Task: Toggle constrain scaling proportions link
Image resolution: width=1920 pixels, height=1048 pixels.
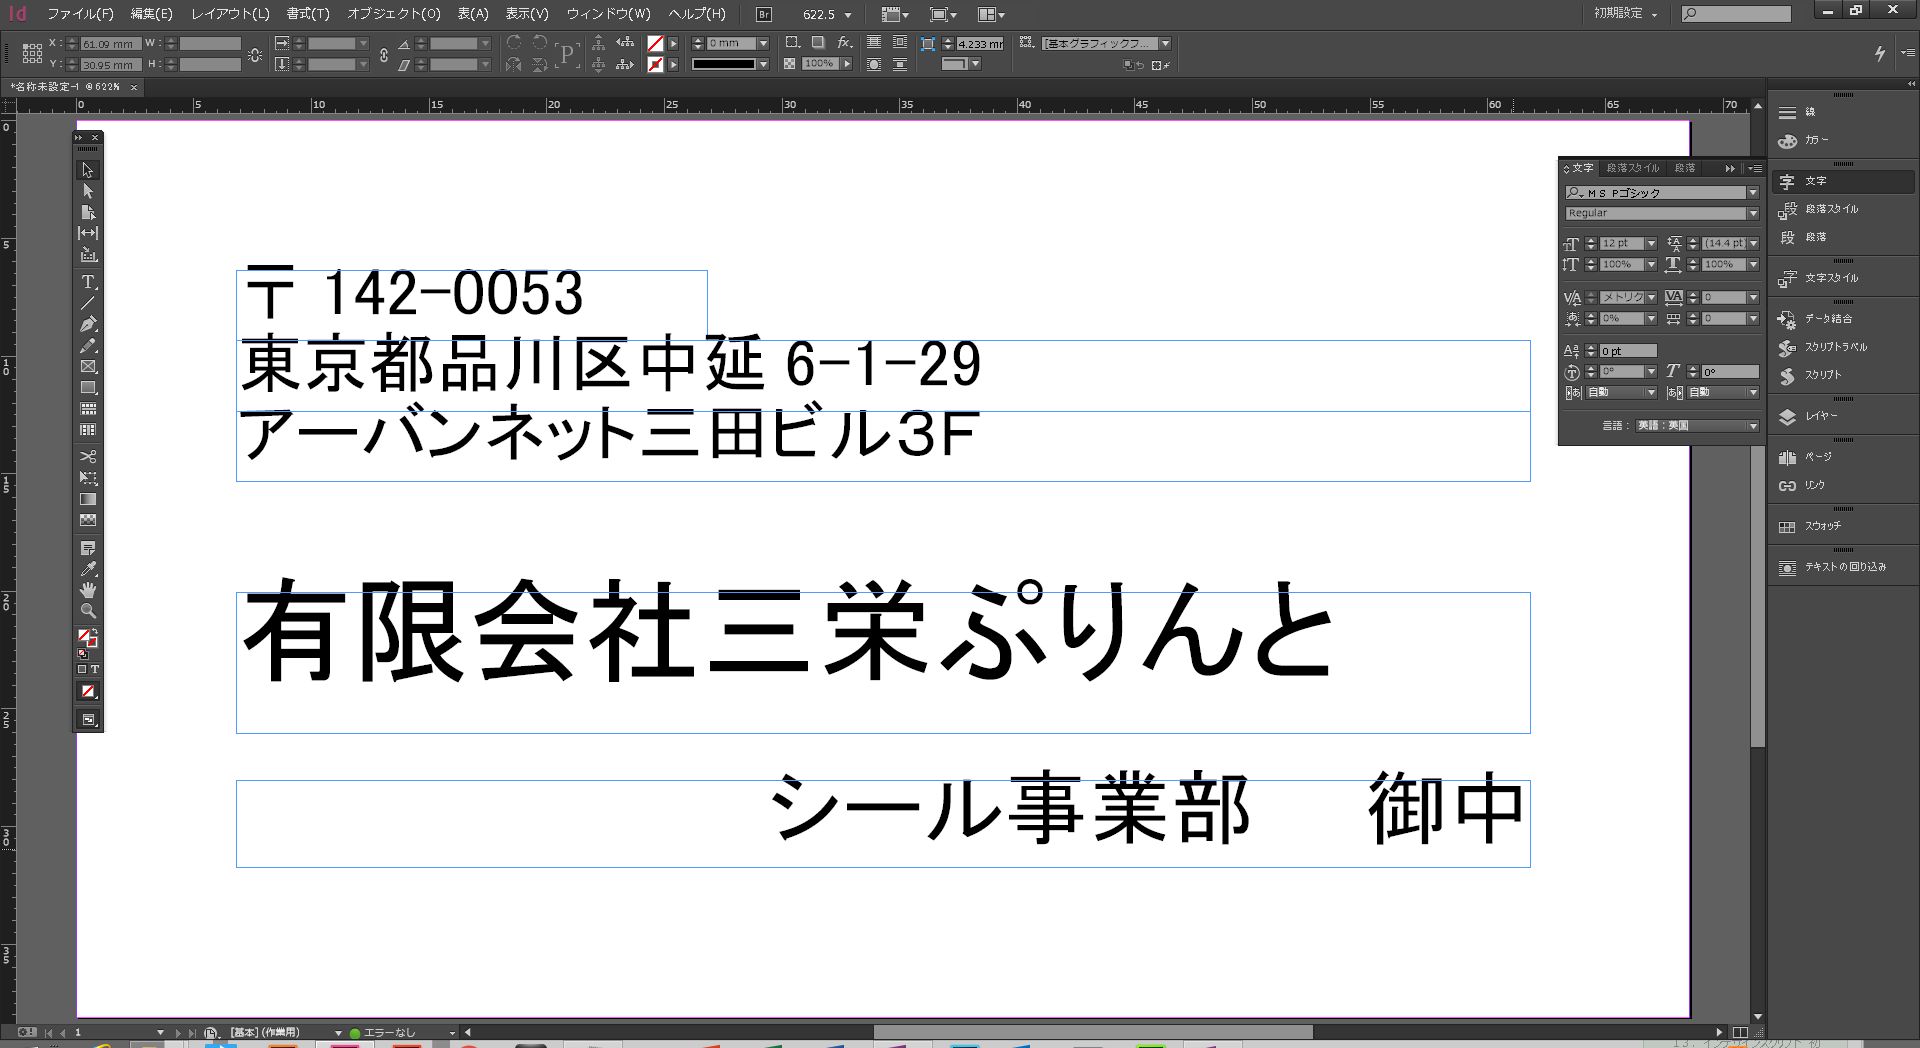Action: [384, 54]
